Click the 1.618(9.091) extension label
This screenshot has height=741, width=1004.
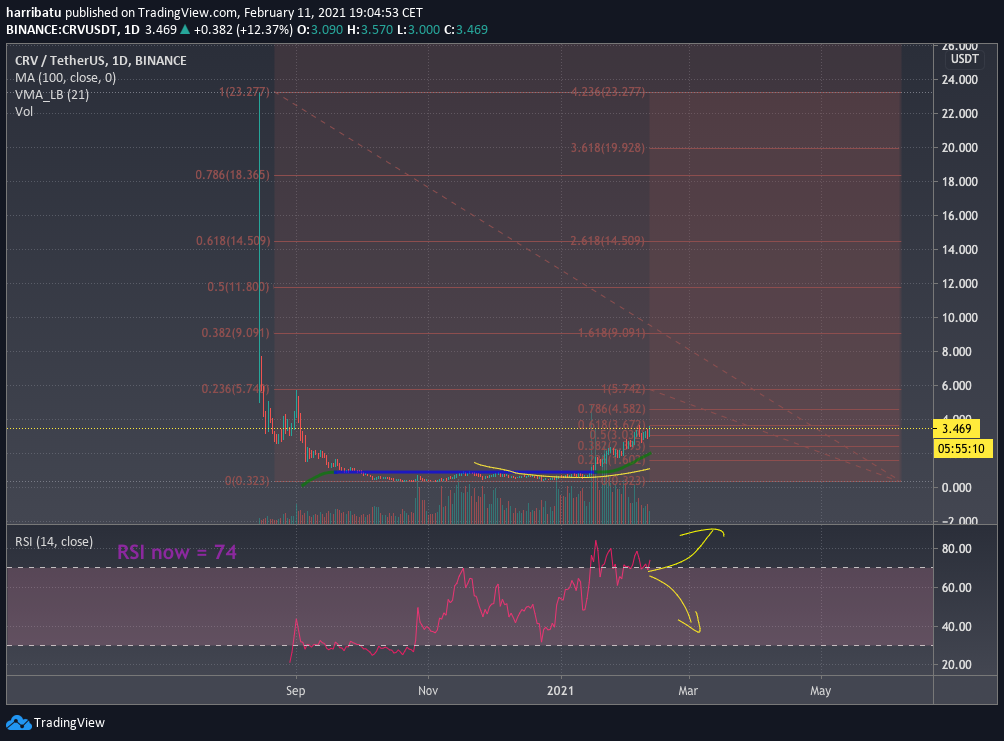coord(611,332)
